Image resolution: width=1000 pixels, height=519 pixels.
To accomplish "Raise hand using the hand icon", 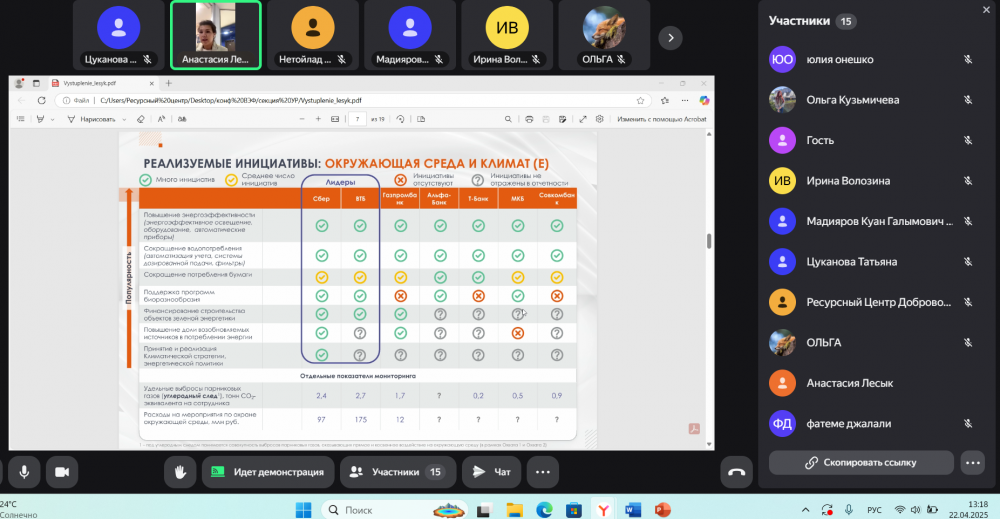I will coord(180,471).
